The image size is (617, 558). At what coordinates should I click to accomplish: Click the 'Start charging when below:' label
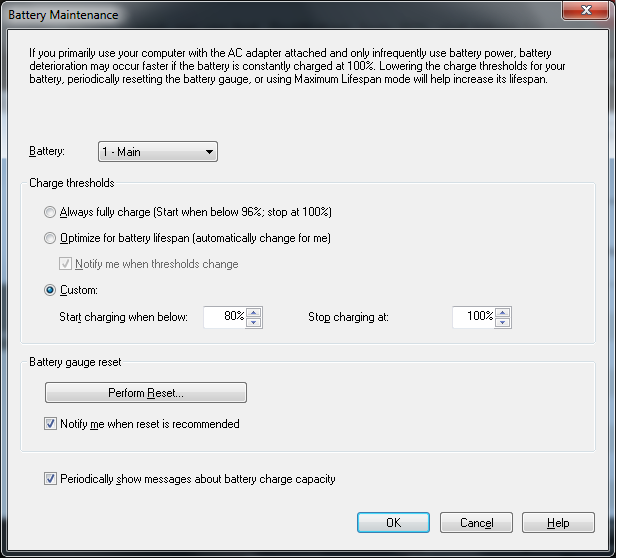tap(123, 317)
